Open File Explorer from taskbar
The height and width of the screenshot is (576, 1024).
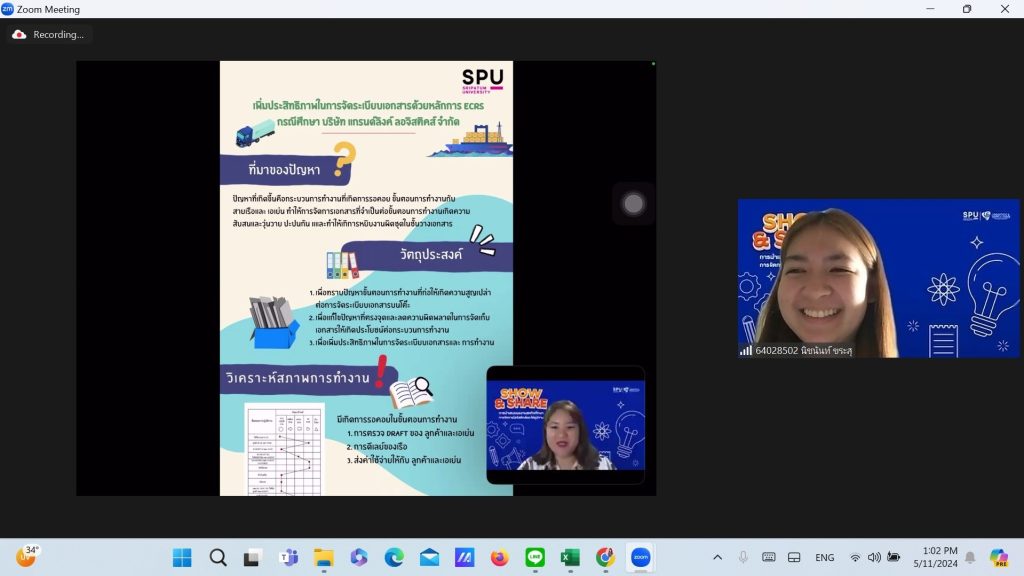(323, 558)
